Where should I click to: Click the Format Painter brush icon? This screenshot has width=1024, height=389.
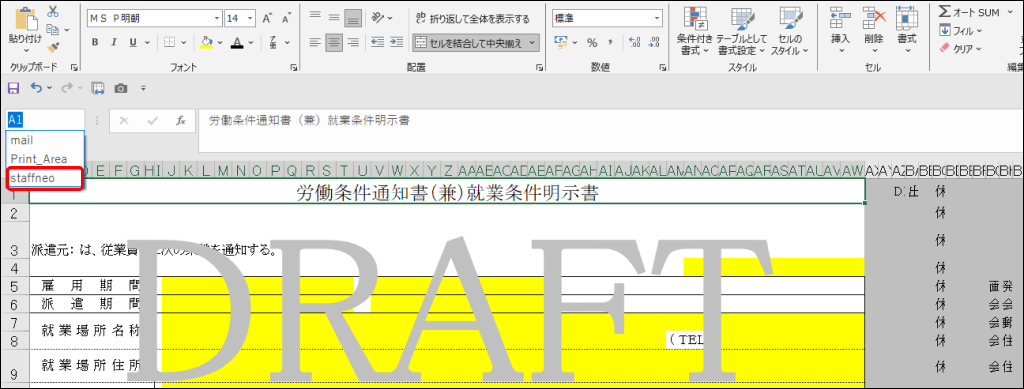point(53,47)
